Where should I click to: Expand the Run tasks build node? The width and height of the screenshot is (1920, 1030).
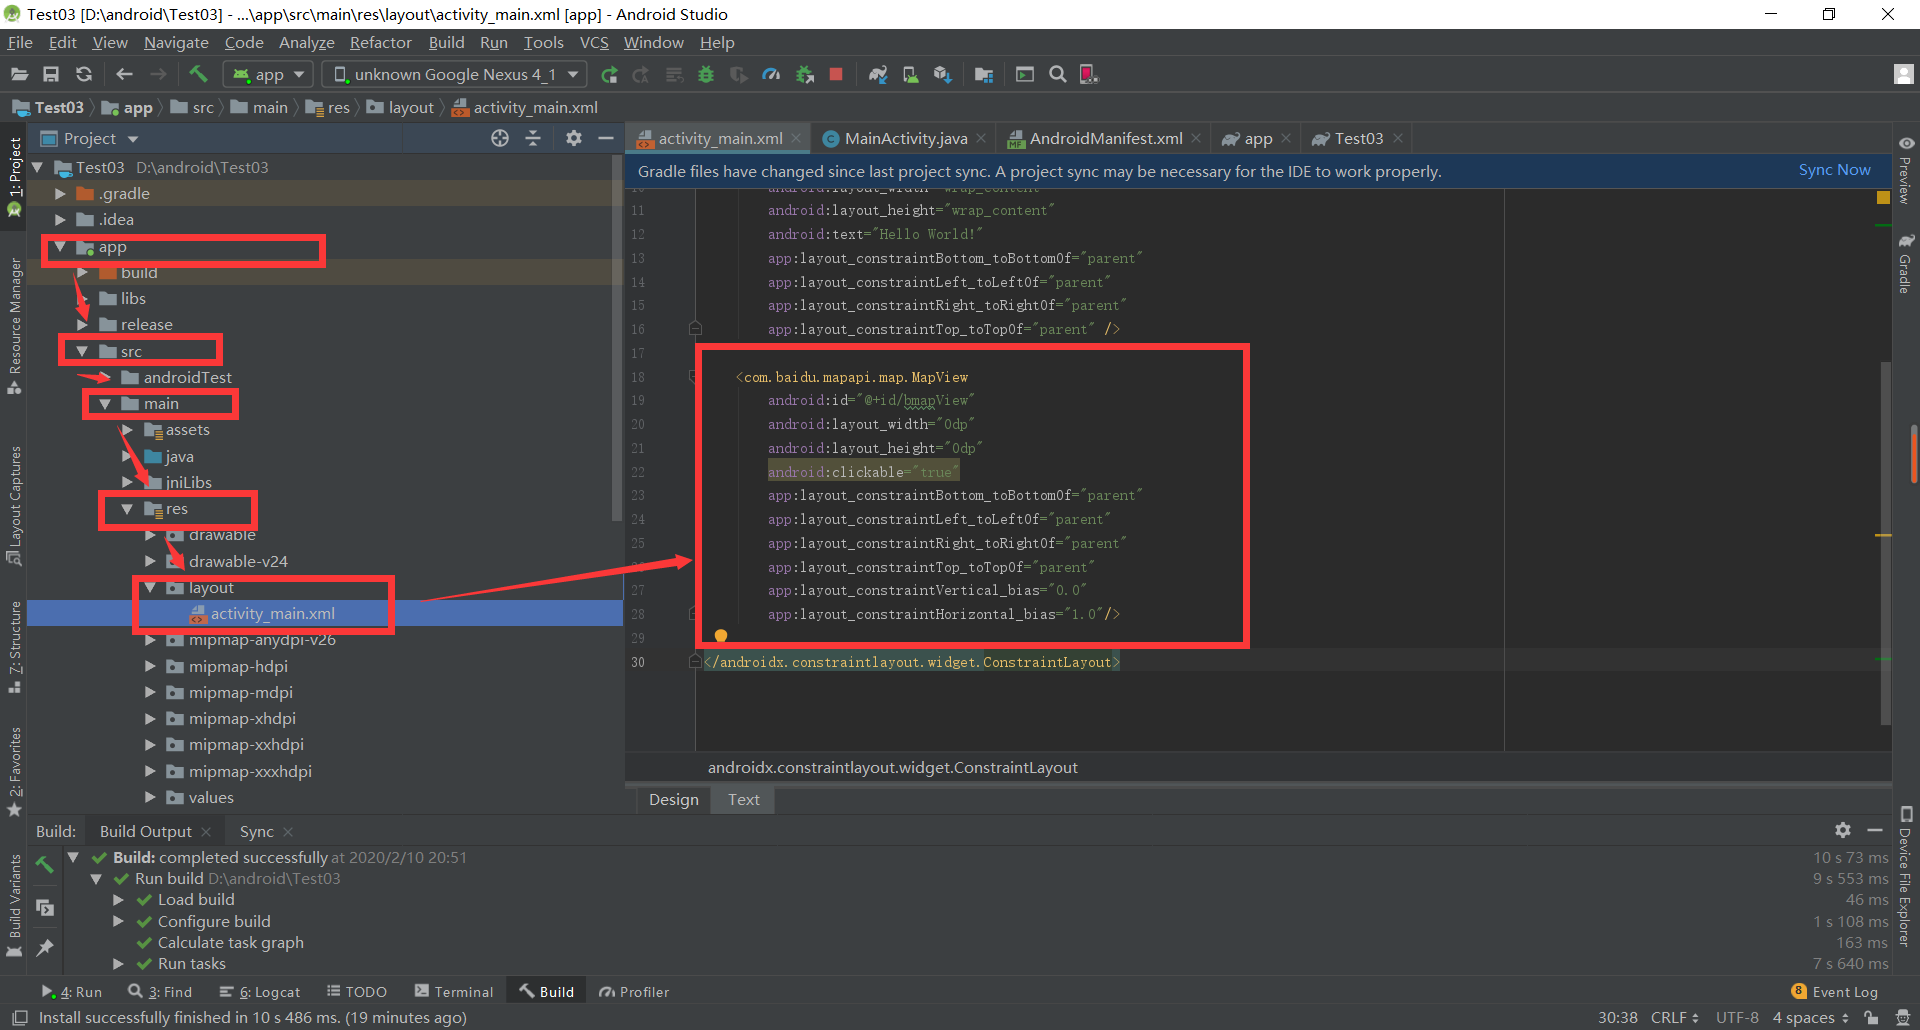[118, 963]
